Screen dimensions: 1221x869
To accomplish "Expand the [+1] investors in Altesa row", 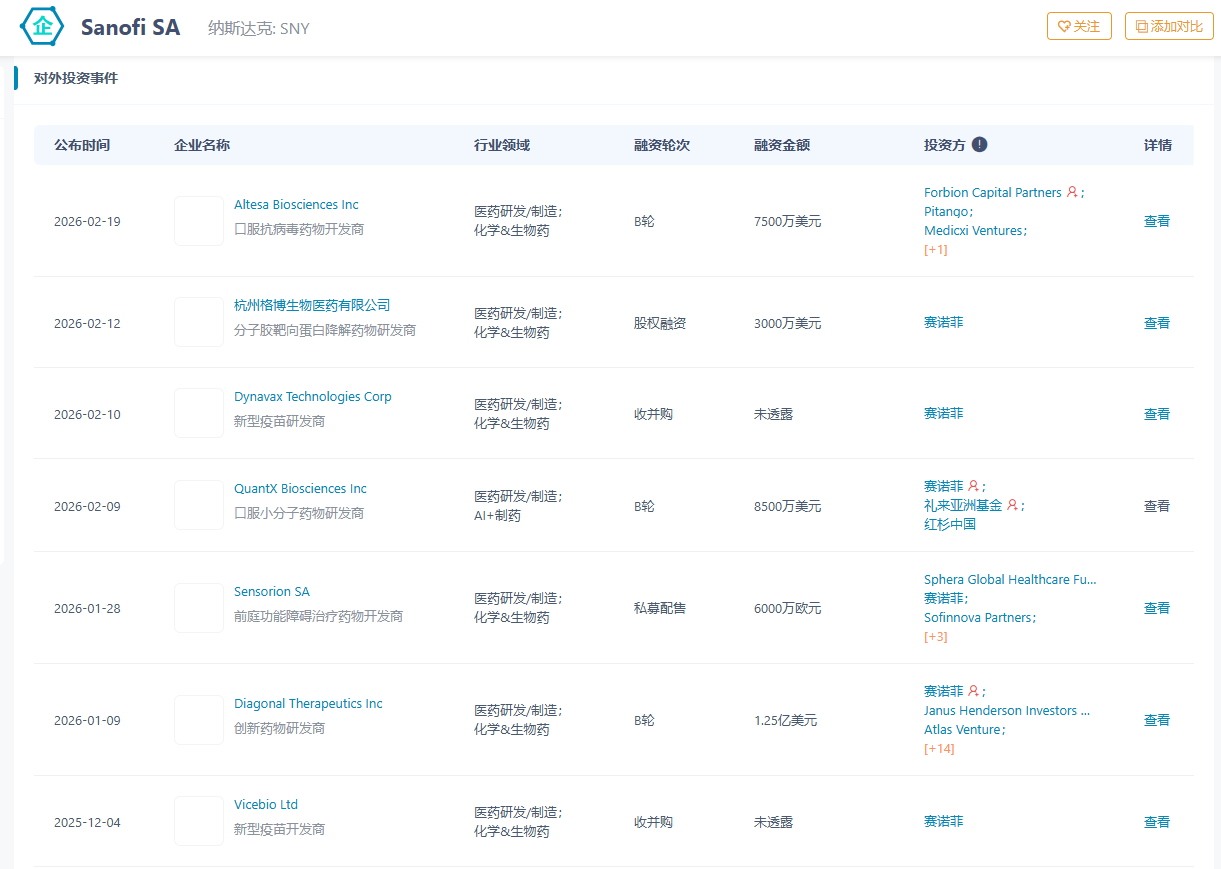I will tap(935, 249).
